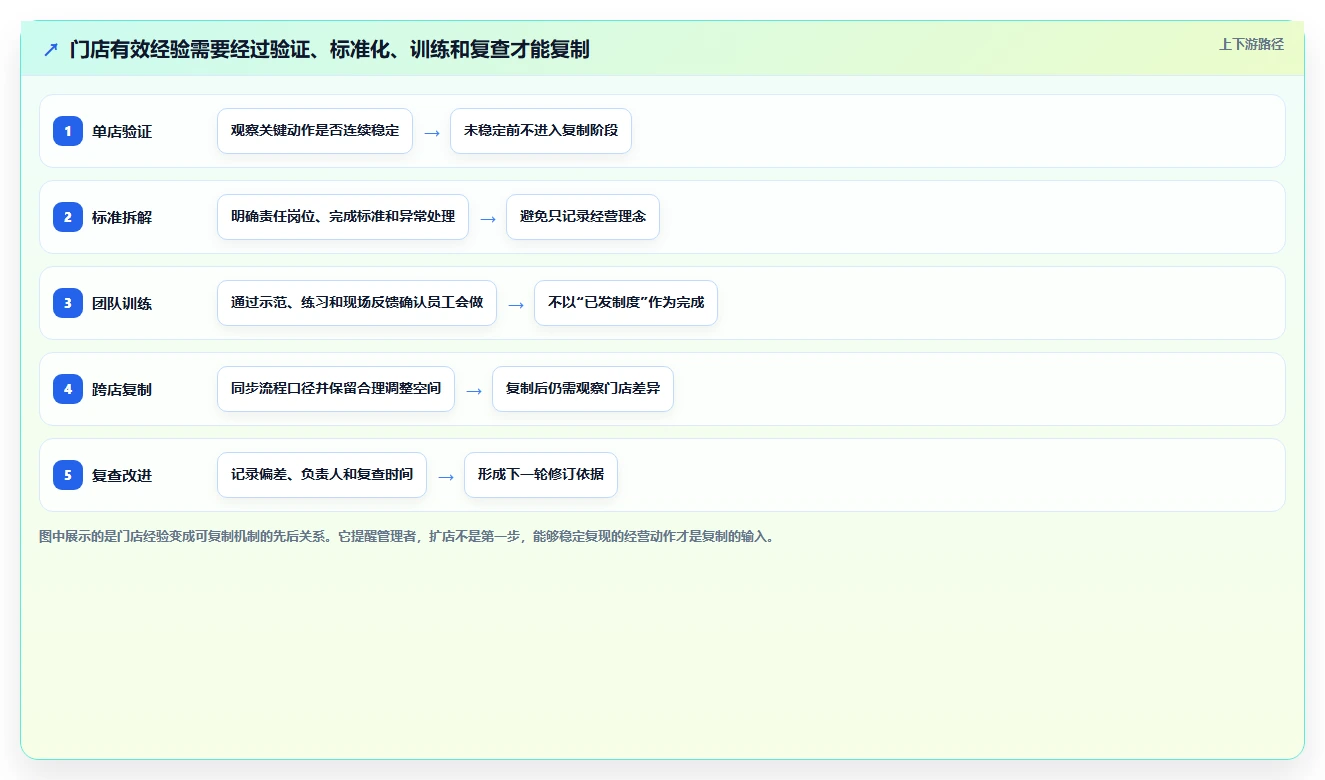Click the 标准拆解 step label
Screen dimensions: 1325x780
click(x=122, y=217)
